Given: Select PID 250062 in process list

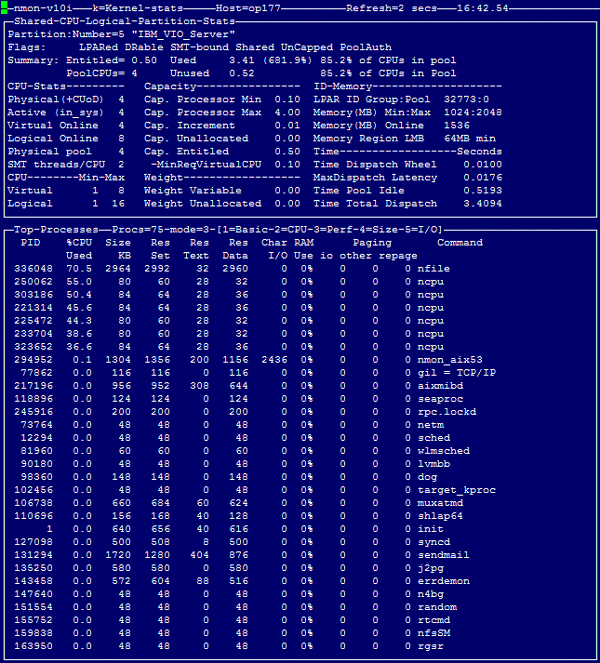Looking at the screenshot, I should pyautogui.click(x=34, y=282).
